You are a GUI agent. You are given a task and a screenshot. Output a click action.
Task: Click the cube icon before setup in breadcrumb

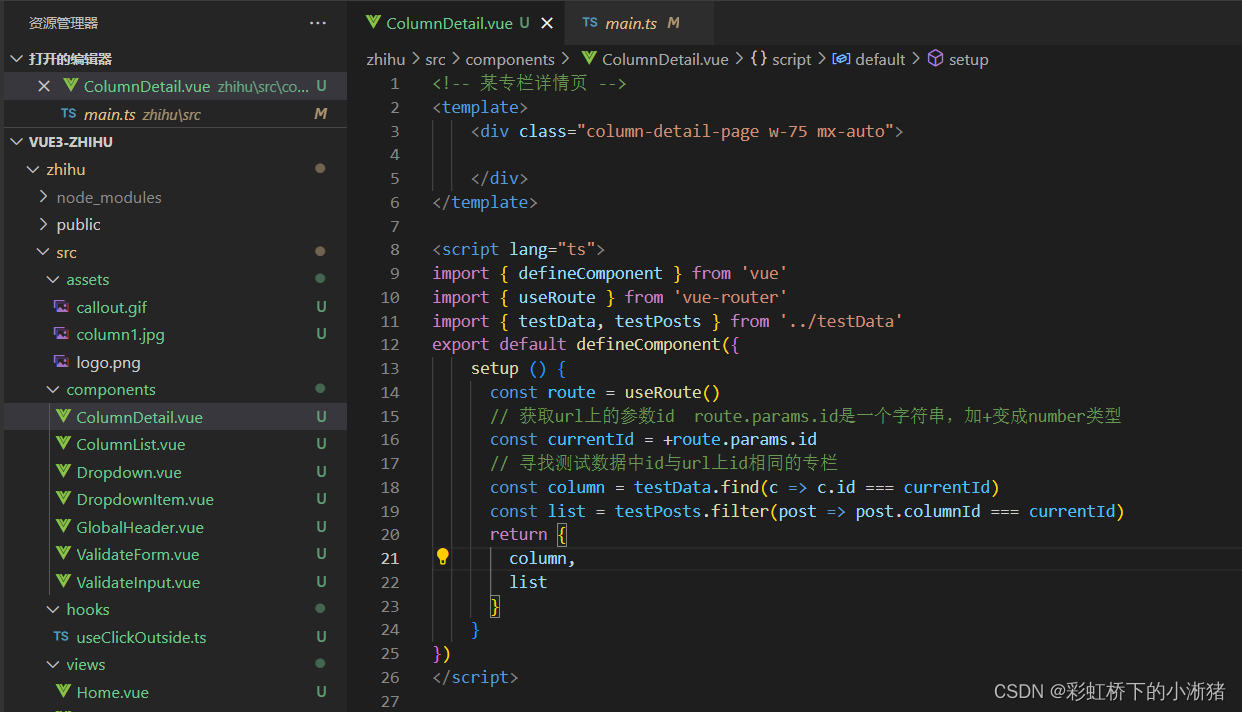935,59
